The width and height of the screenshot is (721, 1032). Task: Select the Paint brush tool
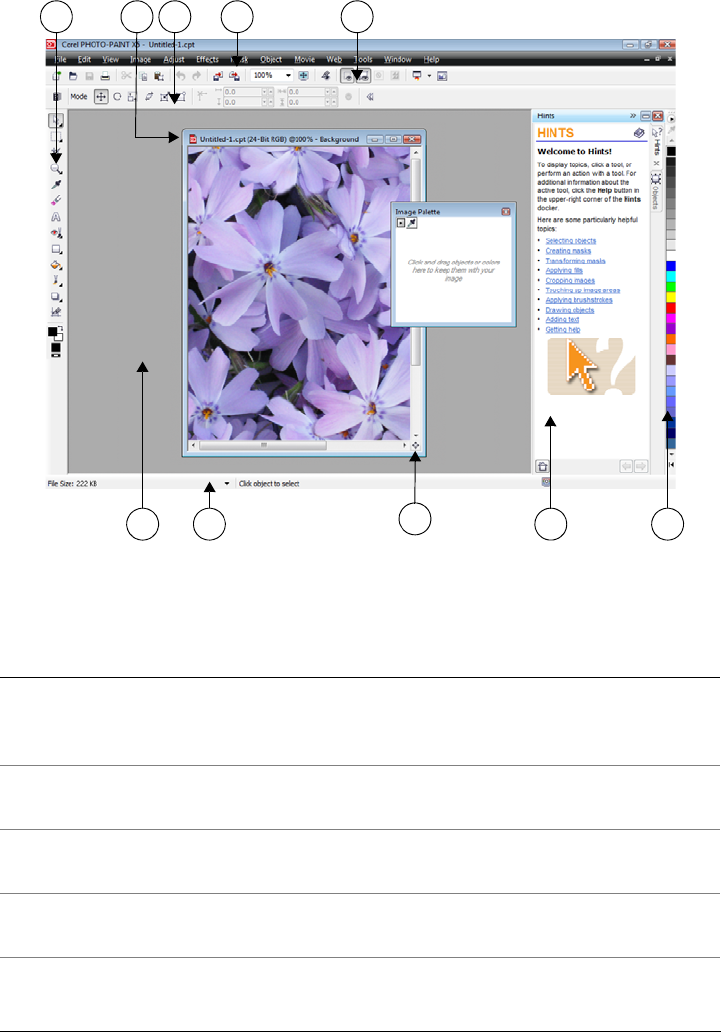[x=56, y=281]
